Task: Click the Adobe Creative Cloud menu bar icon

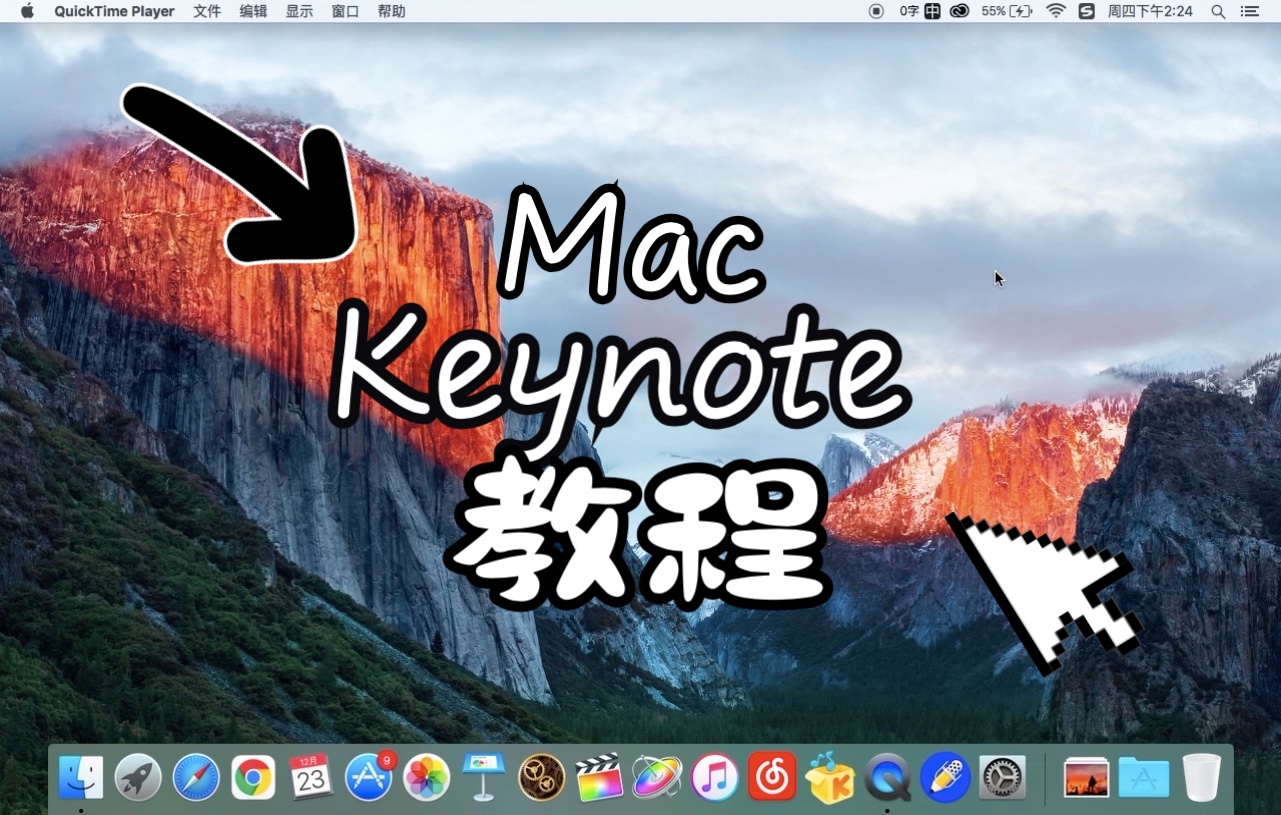Action: (x=959, y=11)
